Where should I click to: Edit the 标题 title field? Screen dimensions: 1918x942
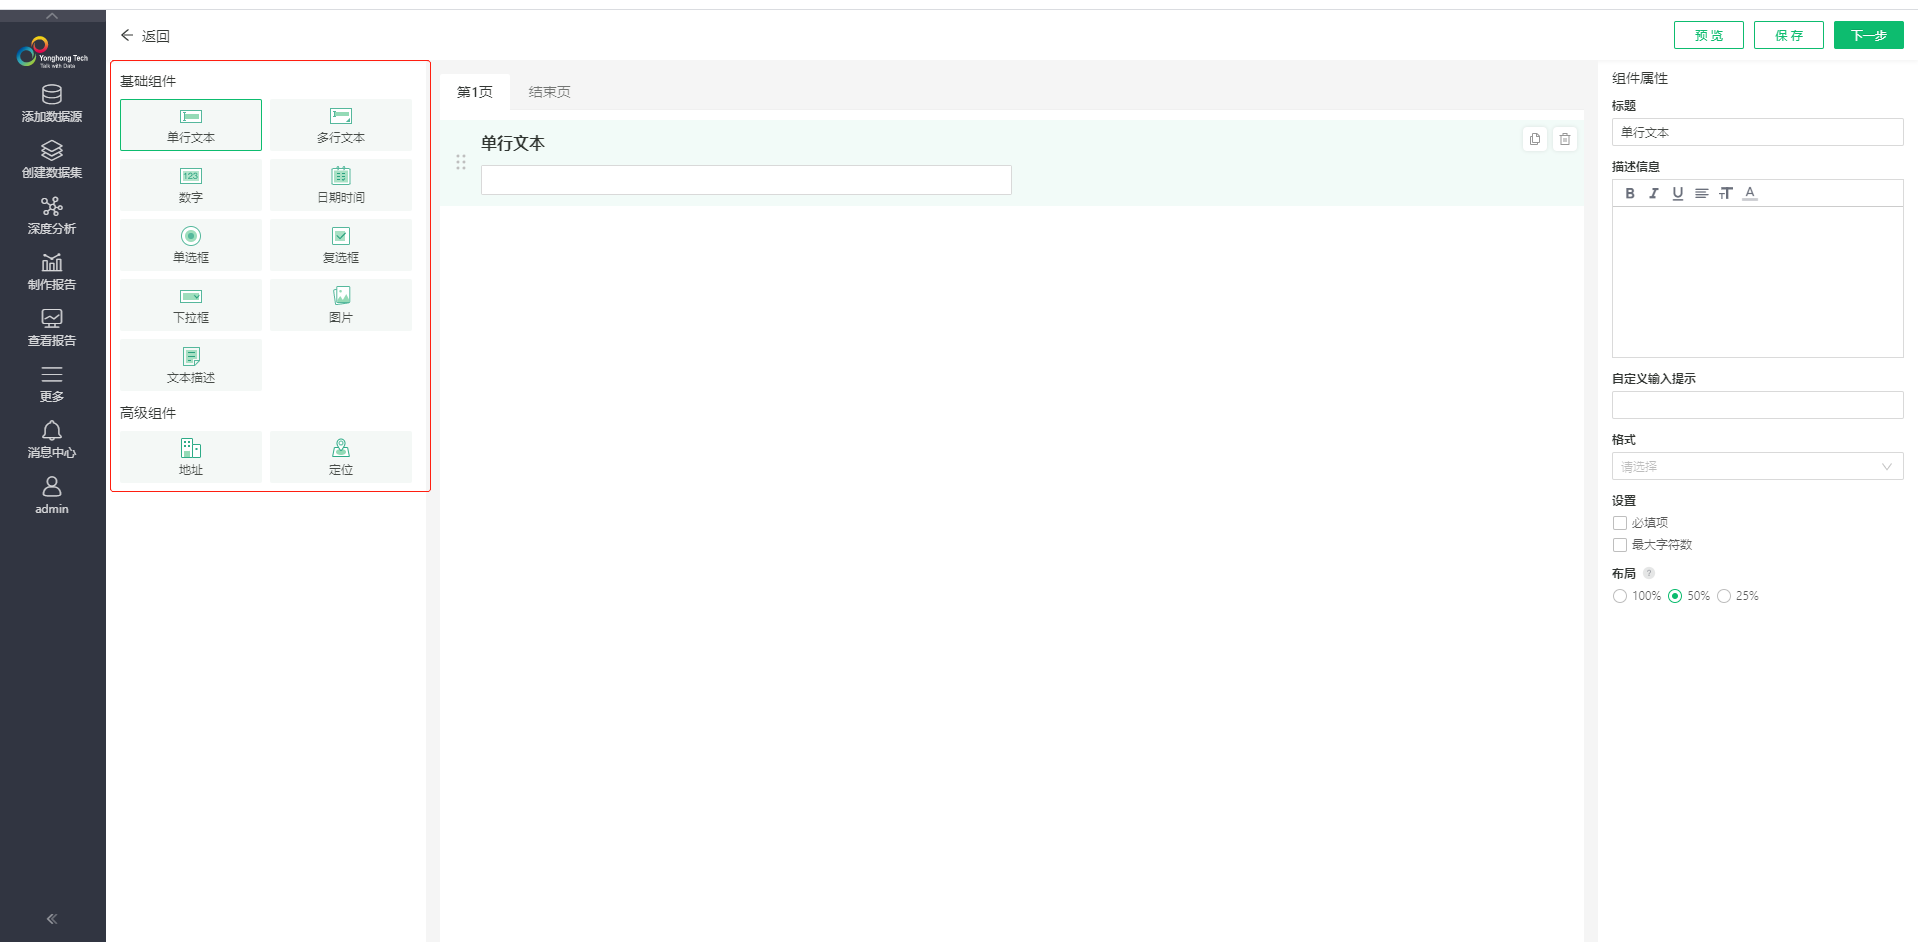(1757, 132)
